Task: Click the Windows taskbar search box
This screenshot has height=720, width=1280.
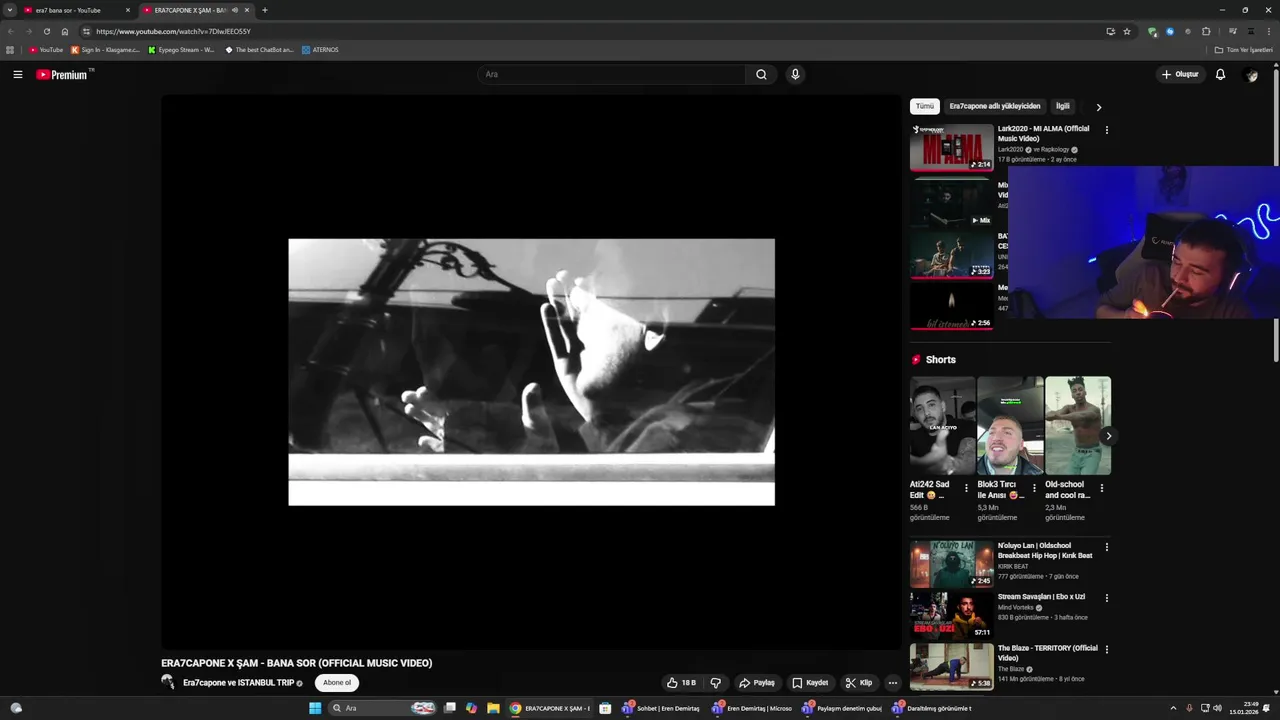Action: (x=383, y=708)
